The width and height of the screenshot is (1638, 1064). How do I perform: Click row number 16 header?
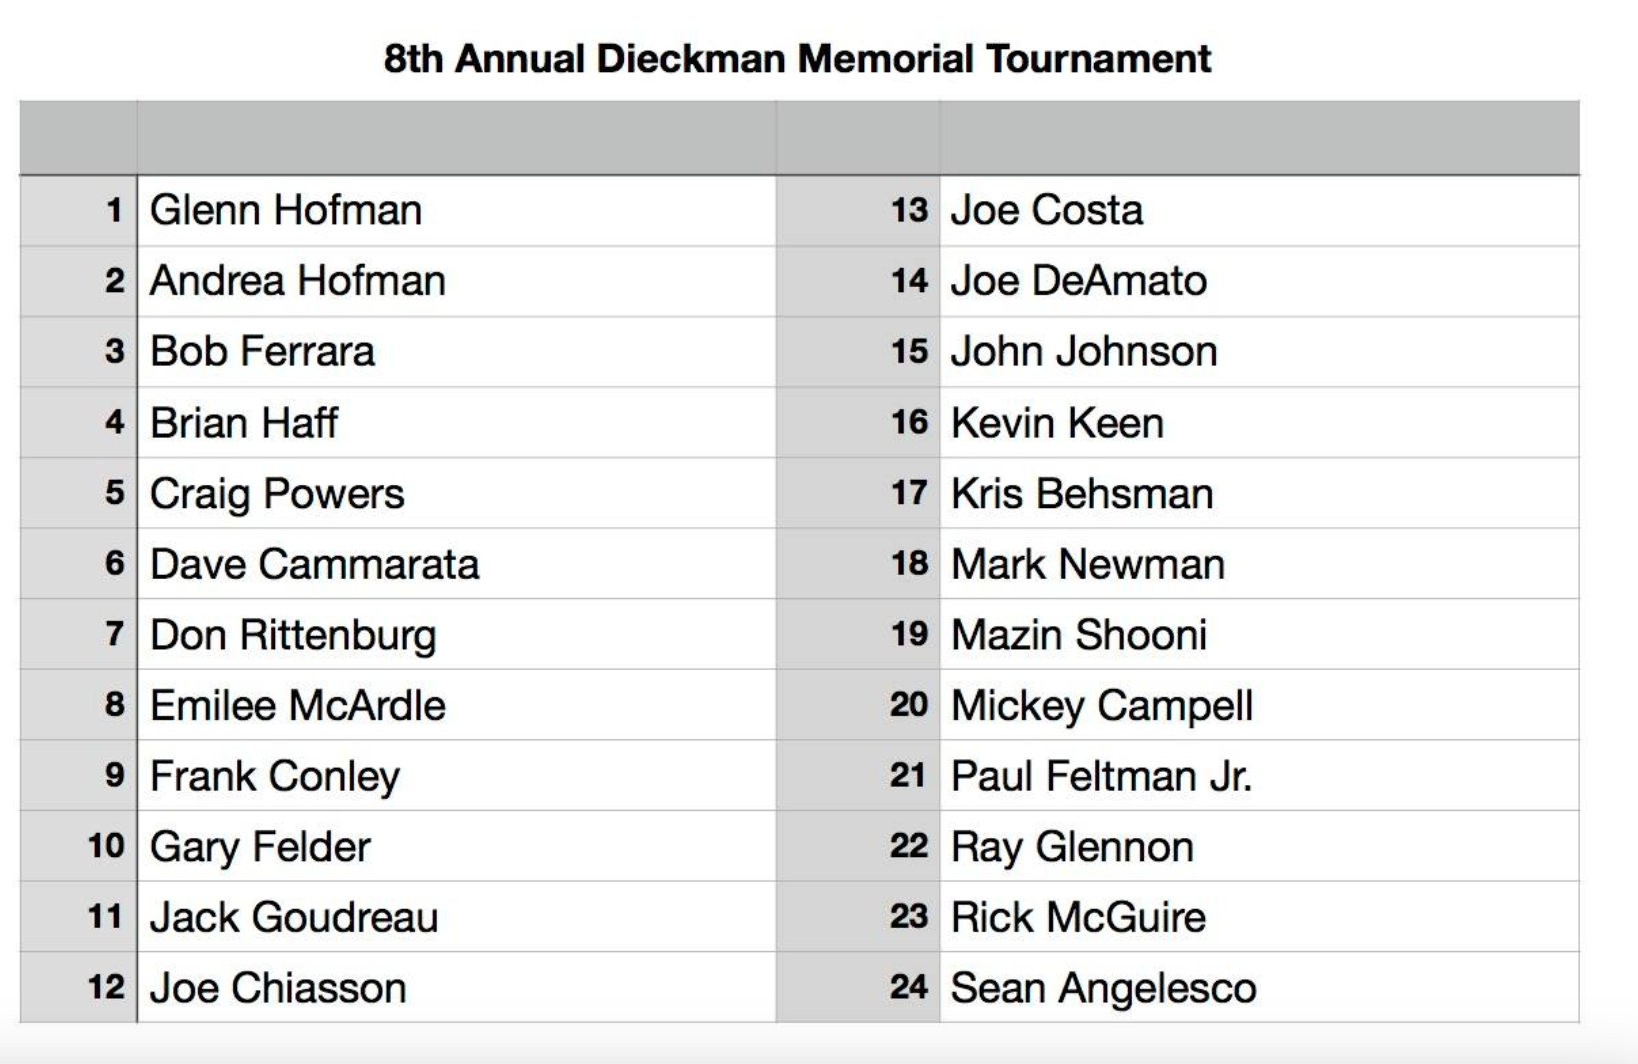click(858, 423)
